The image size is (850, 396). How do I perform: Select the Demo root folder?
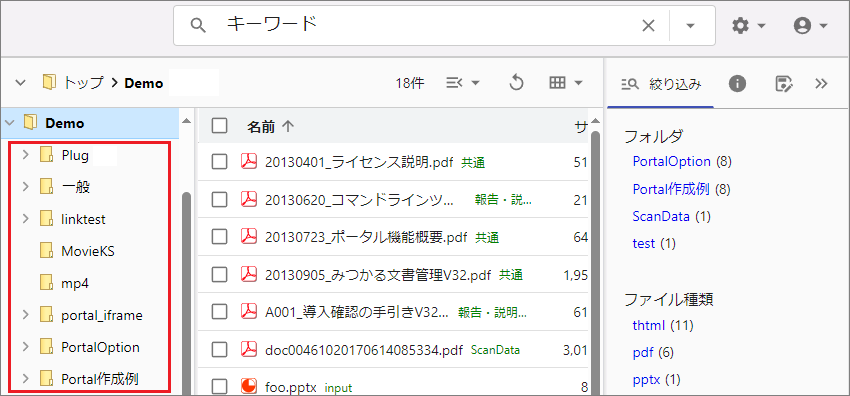[x=65, y=123]
